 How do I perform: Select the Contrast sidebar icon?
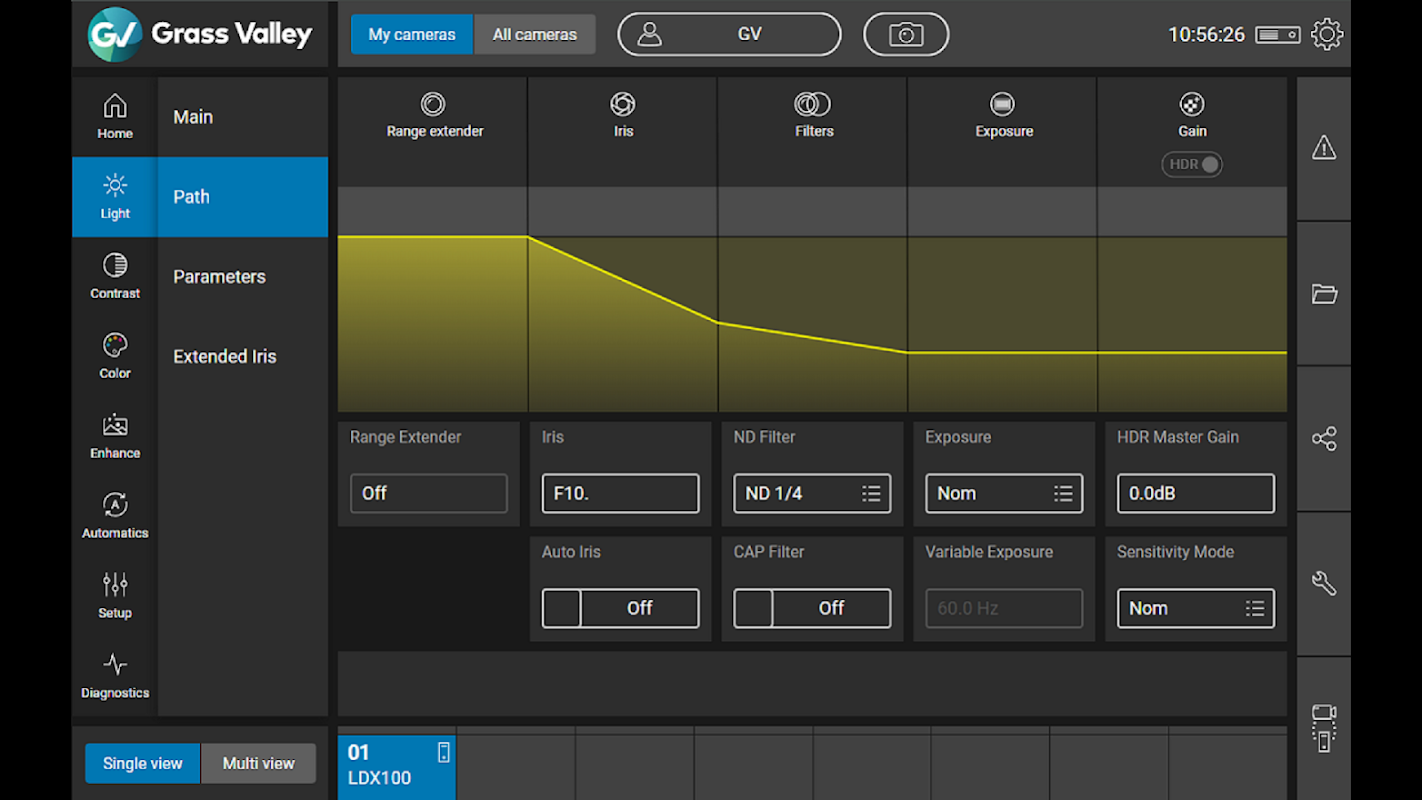[115, 276]
